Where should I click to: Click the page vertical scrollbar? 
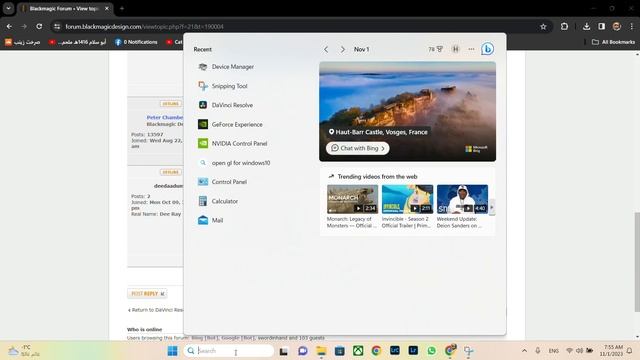point(637,262)
